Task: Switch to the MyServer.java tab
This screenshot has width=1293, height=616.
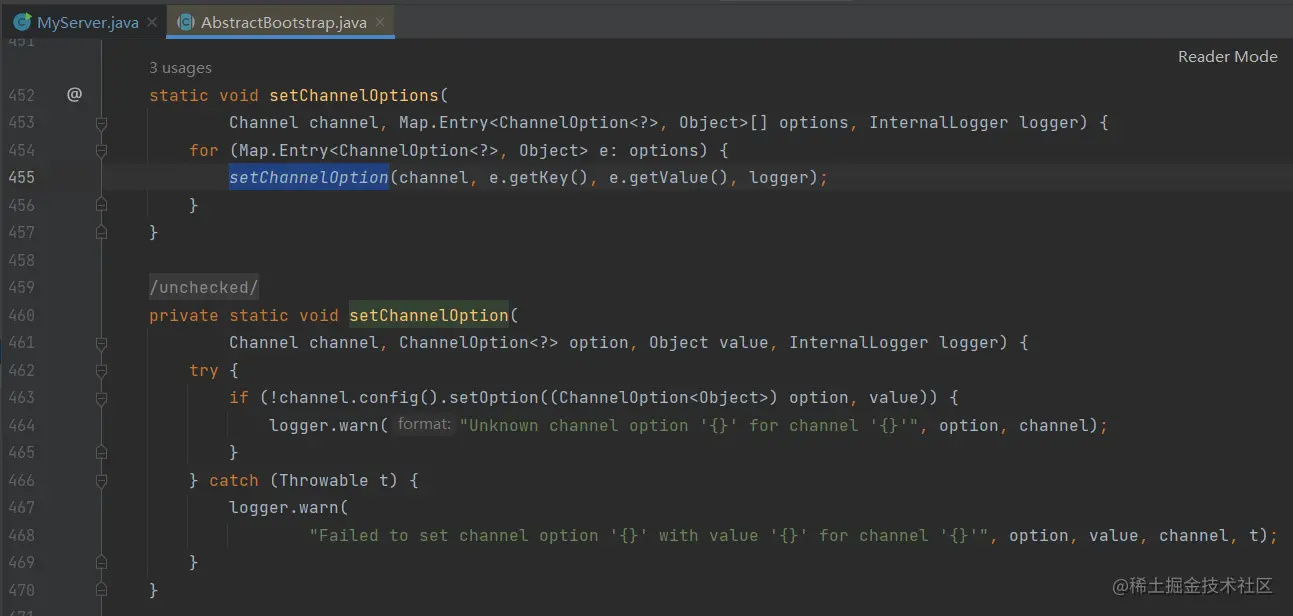Action: [87, 22]
